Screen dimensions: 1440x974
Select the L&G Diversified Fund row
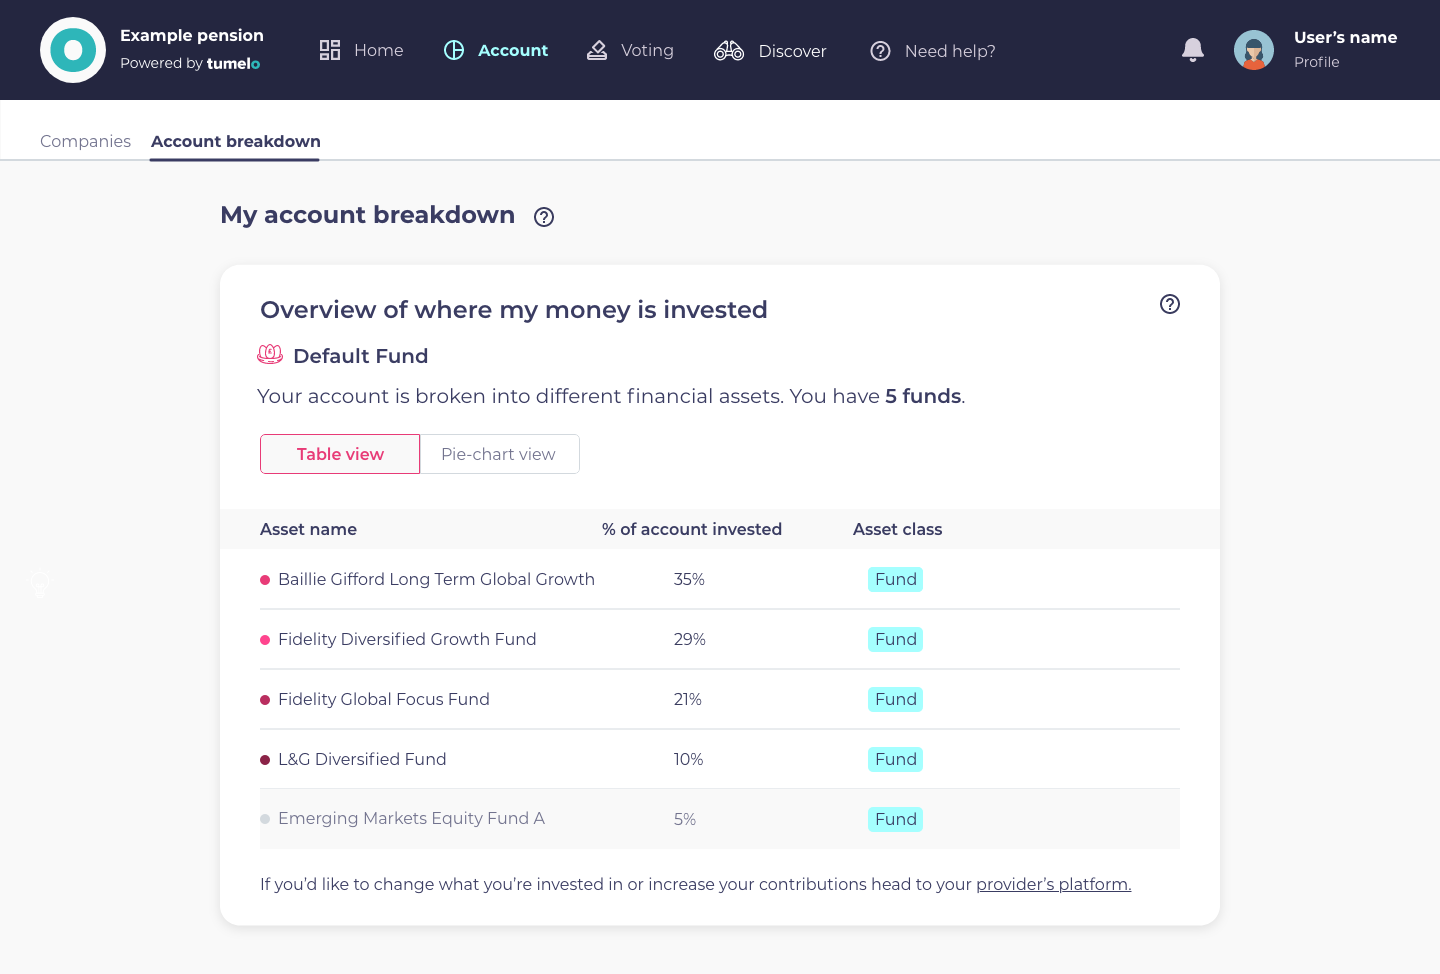point(720,759)
